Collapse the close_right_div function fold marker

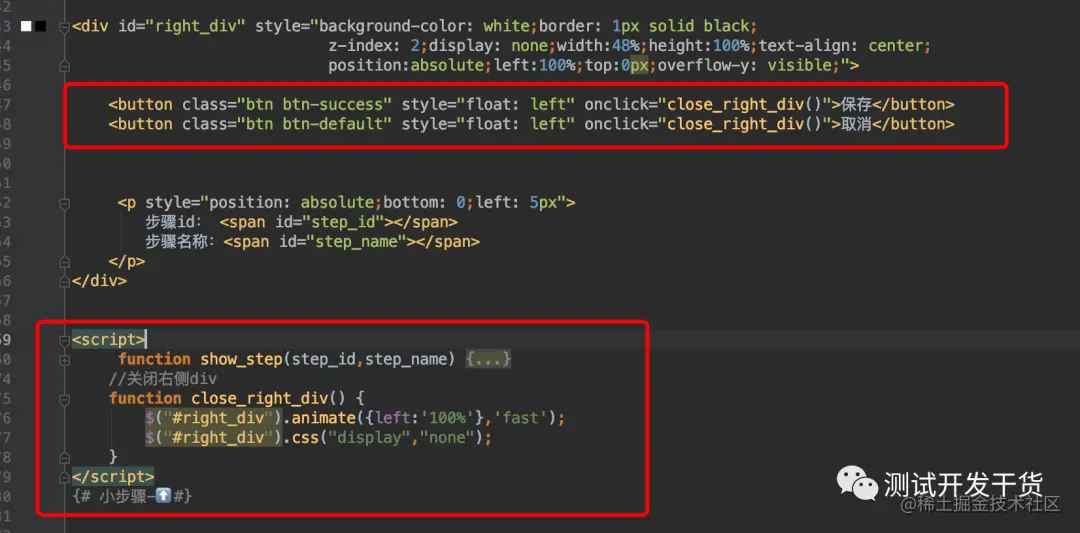coord(64,399)
